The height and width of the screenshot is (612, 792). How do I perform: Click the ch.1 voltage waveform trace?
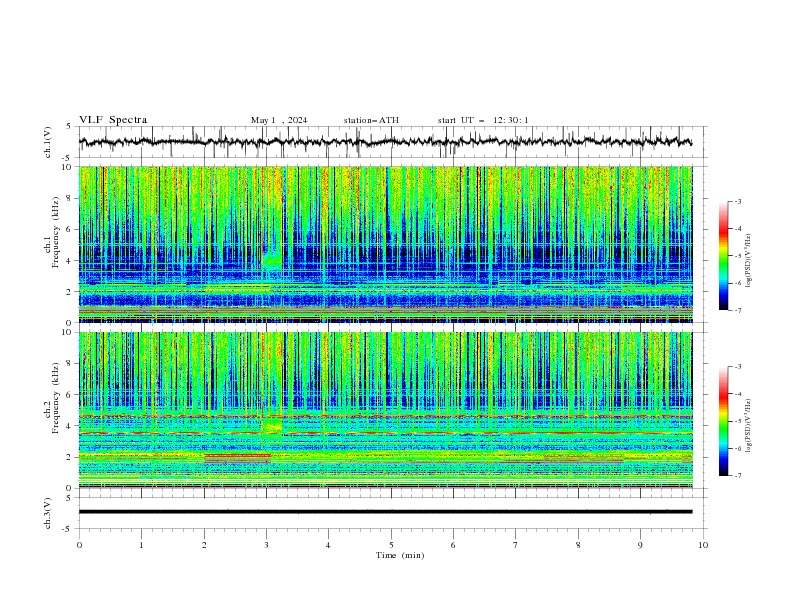click(x=385, y=142)
